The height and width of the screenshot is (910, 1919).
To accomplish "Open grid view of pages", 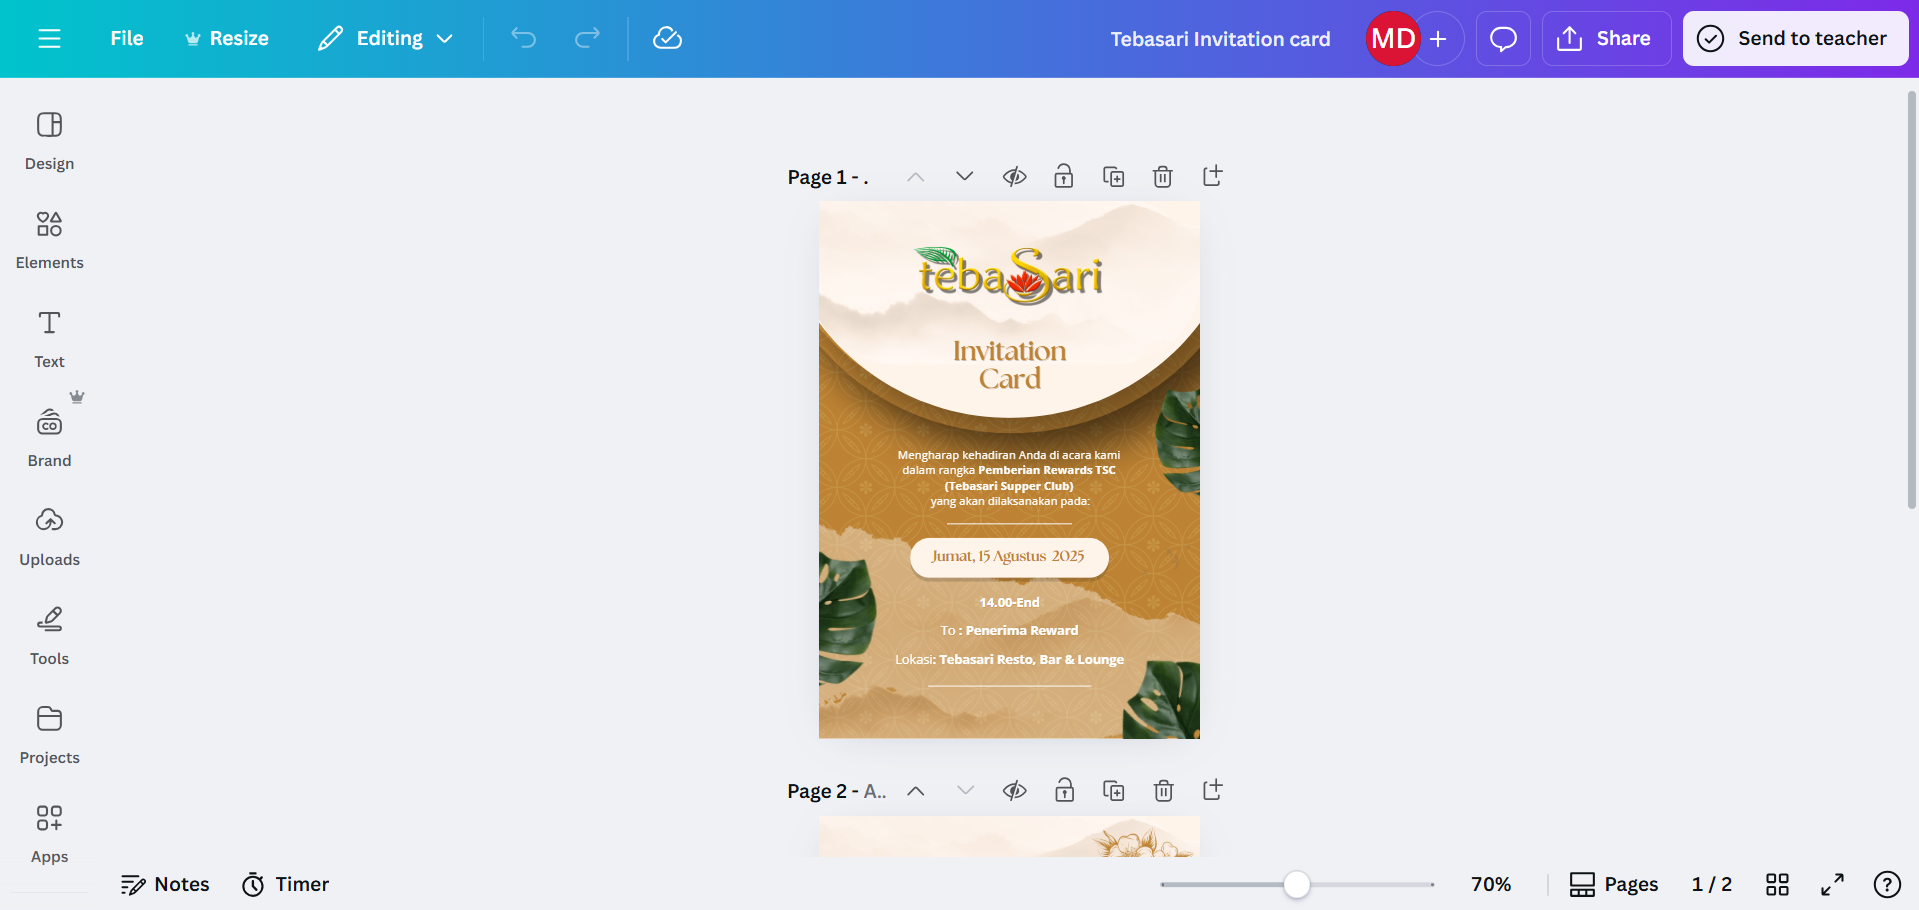I will (x=1777, y=884).
